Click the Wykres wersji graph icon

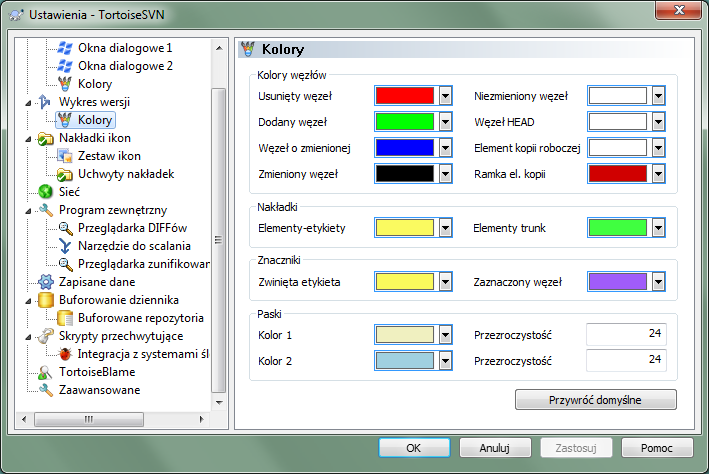point(45,102)
